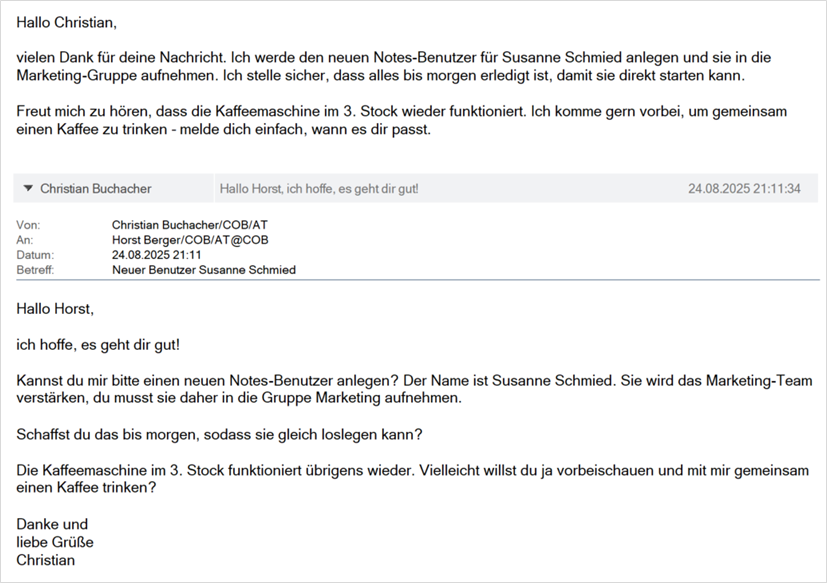Select recipient Horst Berger/COB/AT@COB
This screenshot has height=583, width=827.
tap(190, 240)
